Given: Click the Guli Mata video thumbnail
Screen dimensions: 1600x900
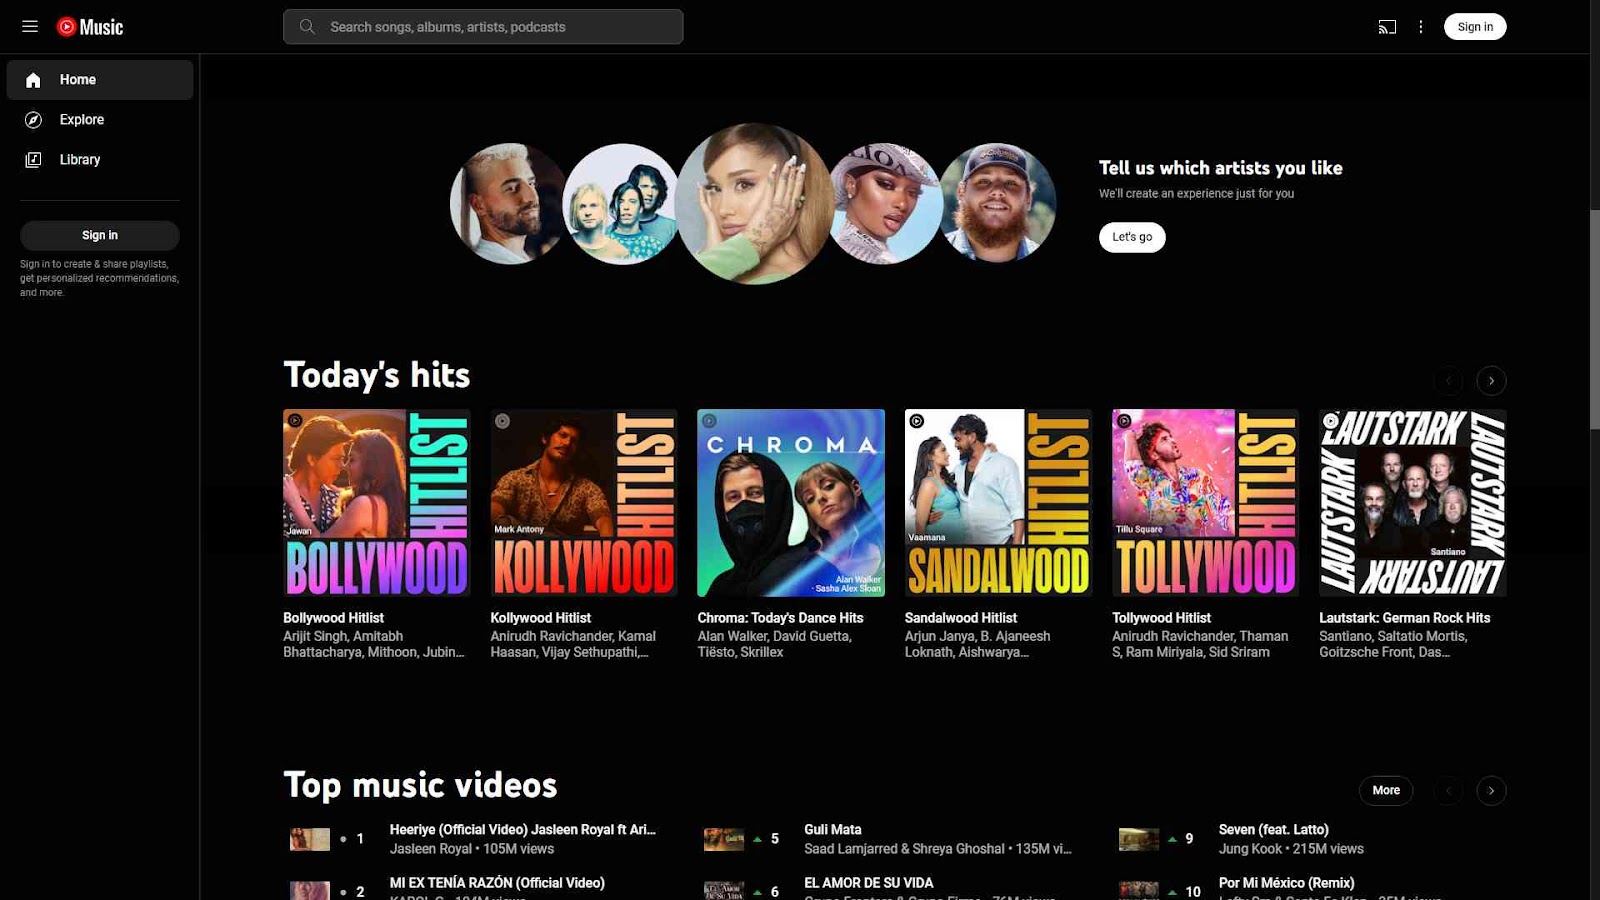Looking at the screenshot, I should pyautogui.click(x=724, y=839).
